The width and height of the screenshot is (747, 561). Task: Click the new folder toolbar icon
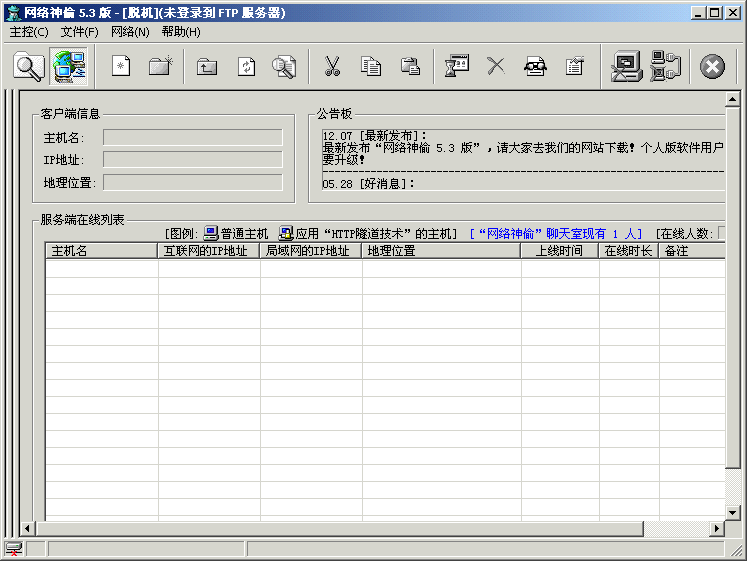[160, 67]
